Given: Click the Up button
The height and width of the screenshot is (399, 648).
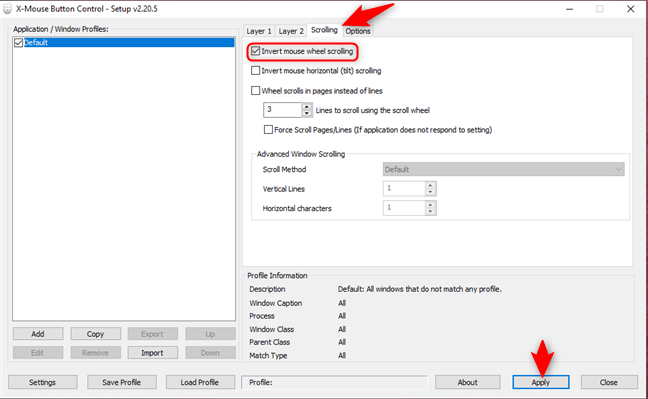Looking at the screenshot, I should tap(210, 334).
